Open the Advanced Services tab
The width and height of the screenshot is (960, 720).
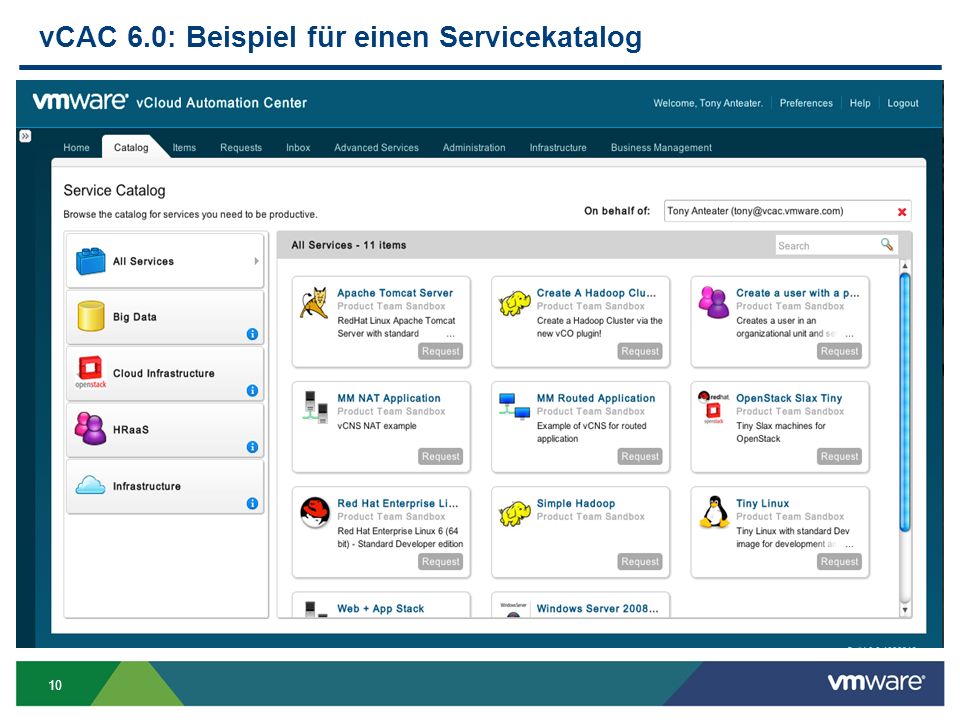(377, 148)
